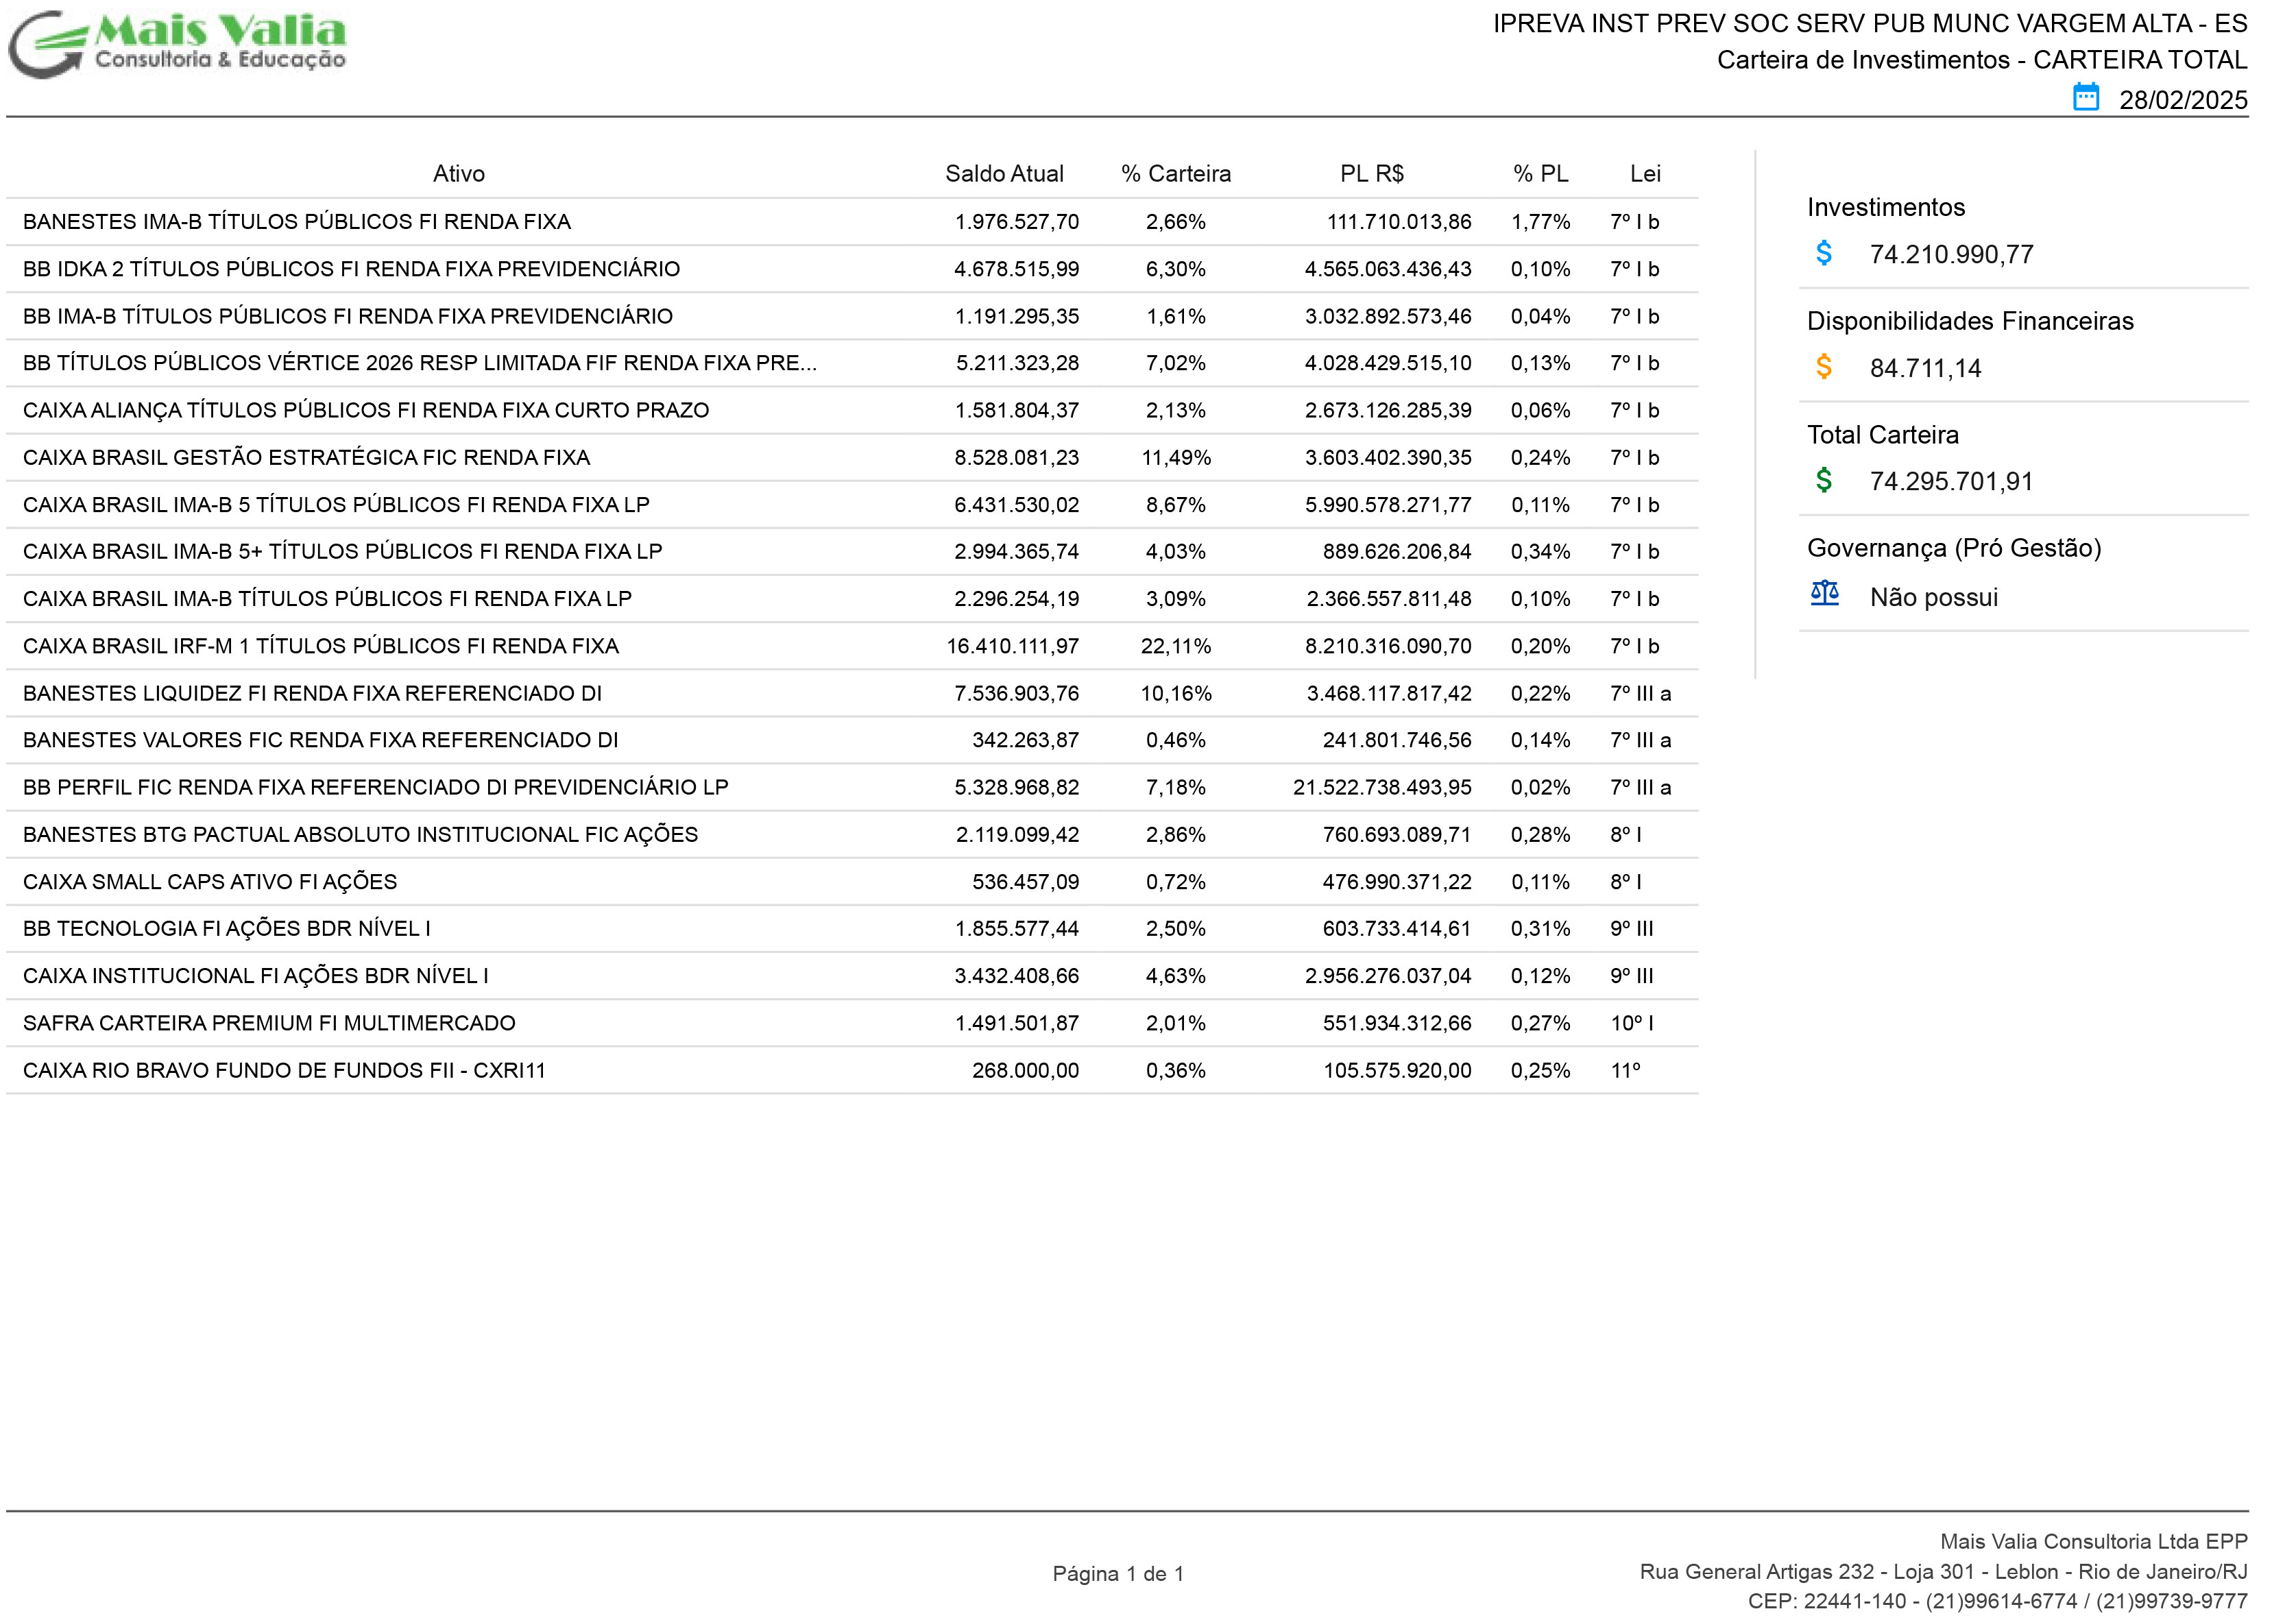Select row BANESTES IMA-B TÍTULOS PÚBLICOS FI RENDA FIXA
This screenshot has height=1620, width=2296.
[852, 222]
